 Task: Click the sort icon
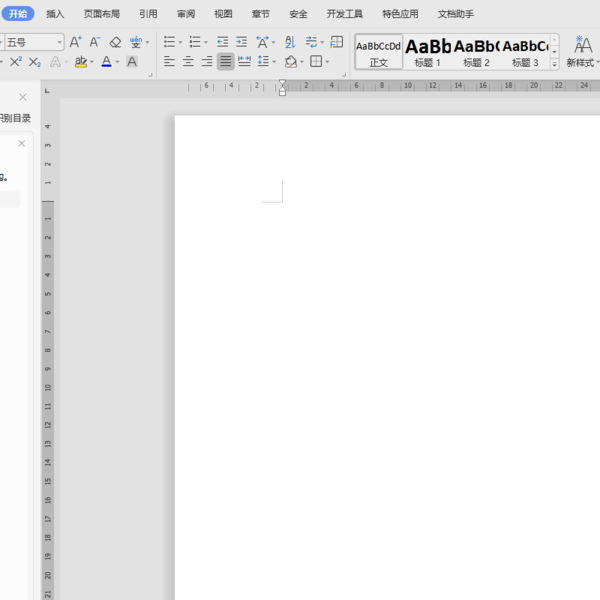point(290,42)
